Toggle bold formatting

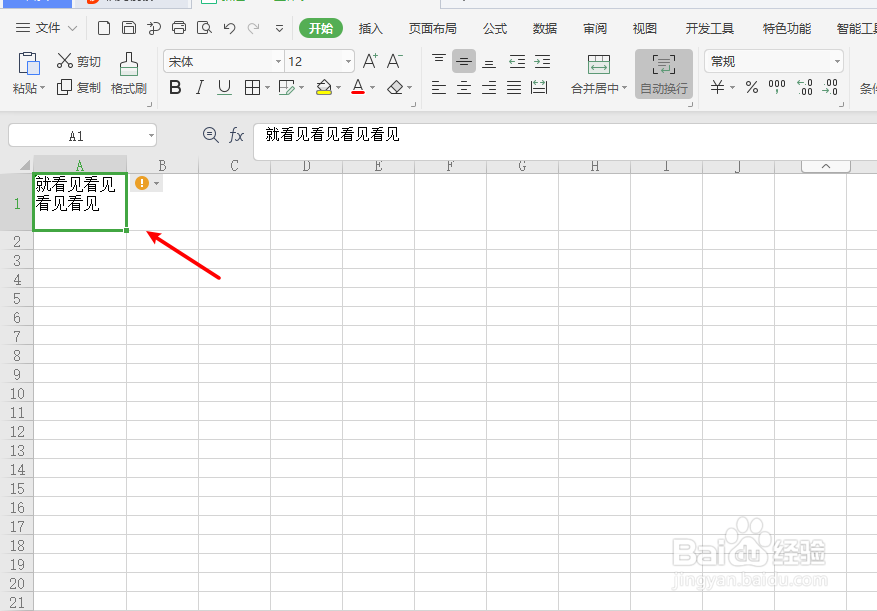pyautogui.click(x=175, y=88)
